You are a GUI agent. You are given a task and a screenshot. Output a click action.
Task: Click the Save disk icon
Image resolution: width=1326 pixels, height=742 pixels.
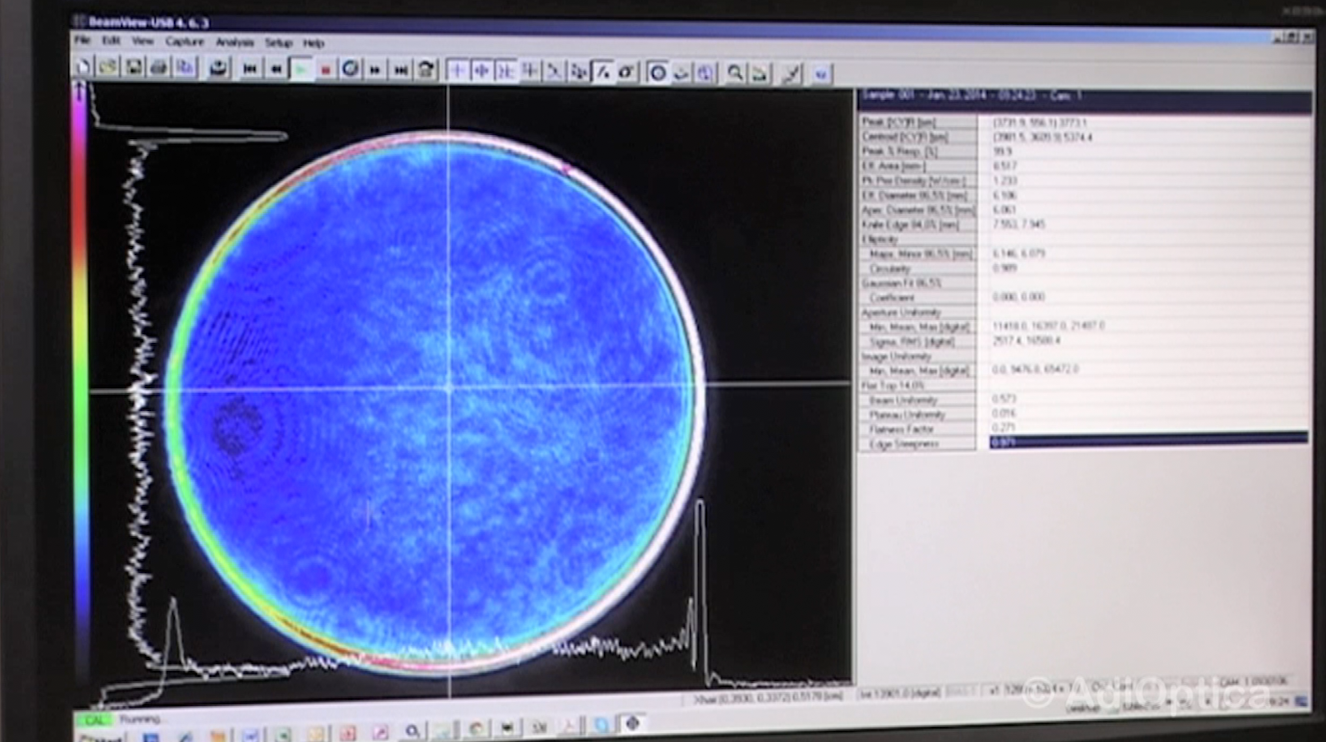click(x=133, y=67)
